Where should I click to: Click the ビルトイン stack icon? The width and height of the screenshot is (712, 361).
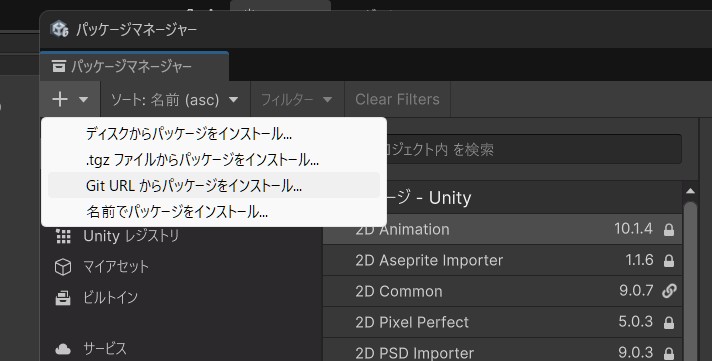pos(63,298)
